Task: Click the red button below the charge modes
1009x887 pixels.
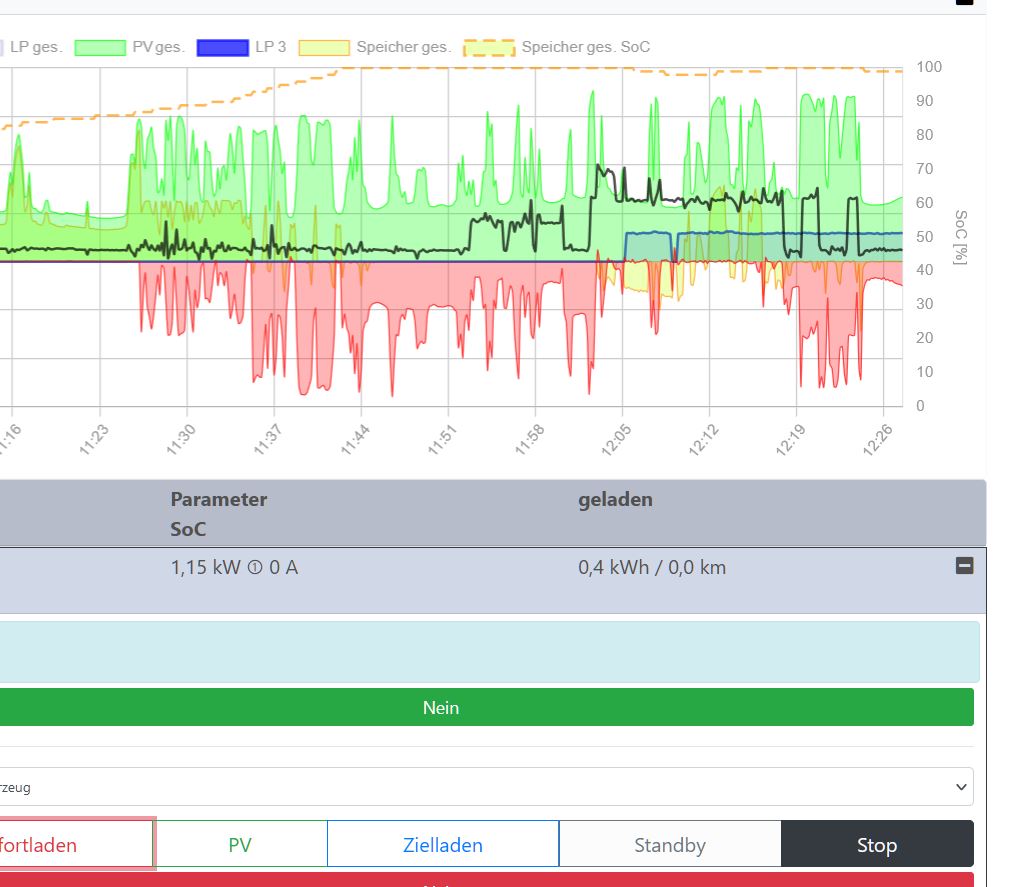Action: (485, 880)
